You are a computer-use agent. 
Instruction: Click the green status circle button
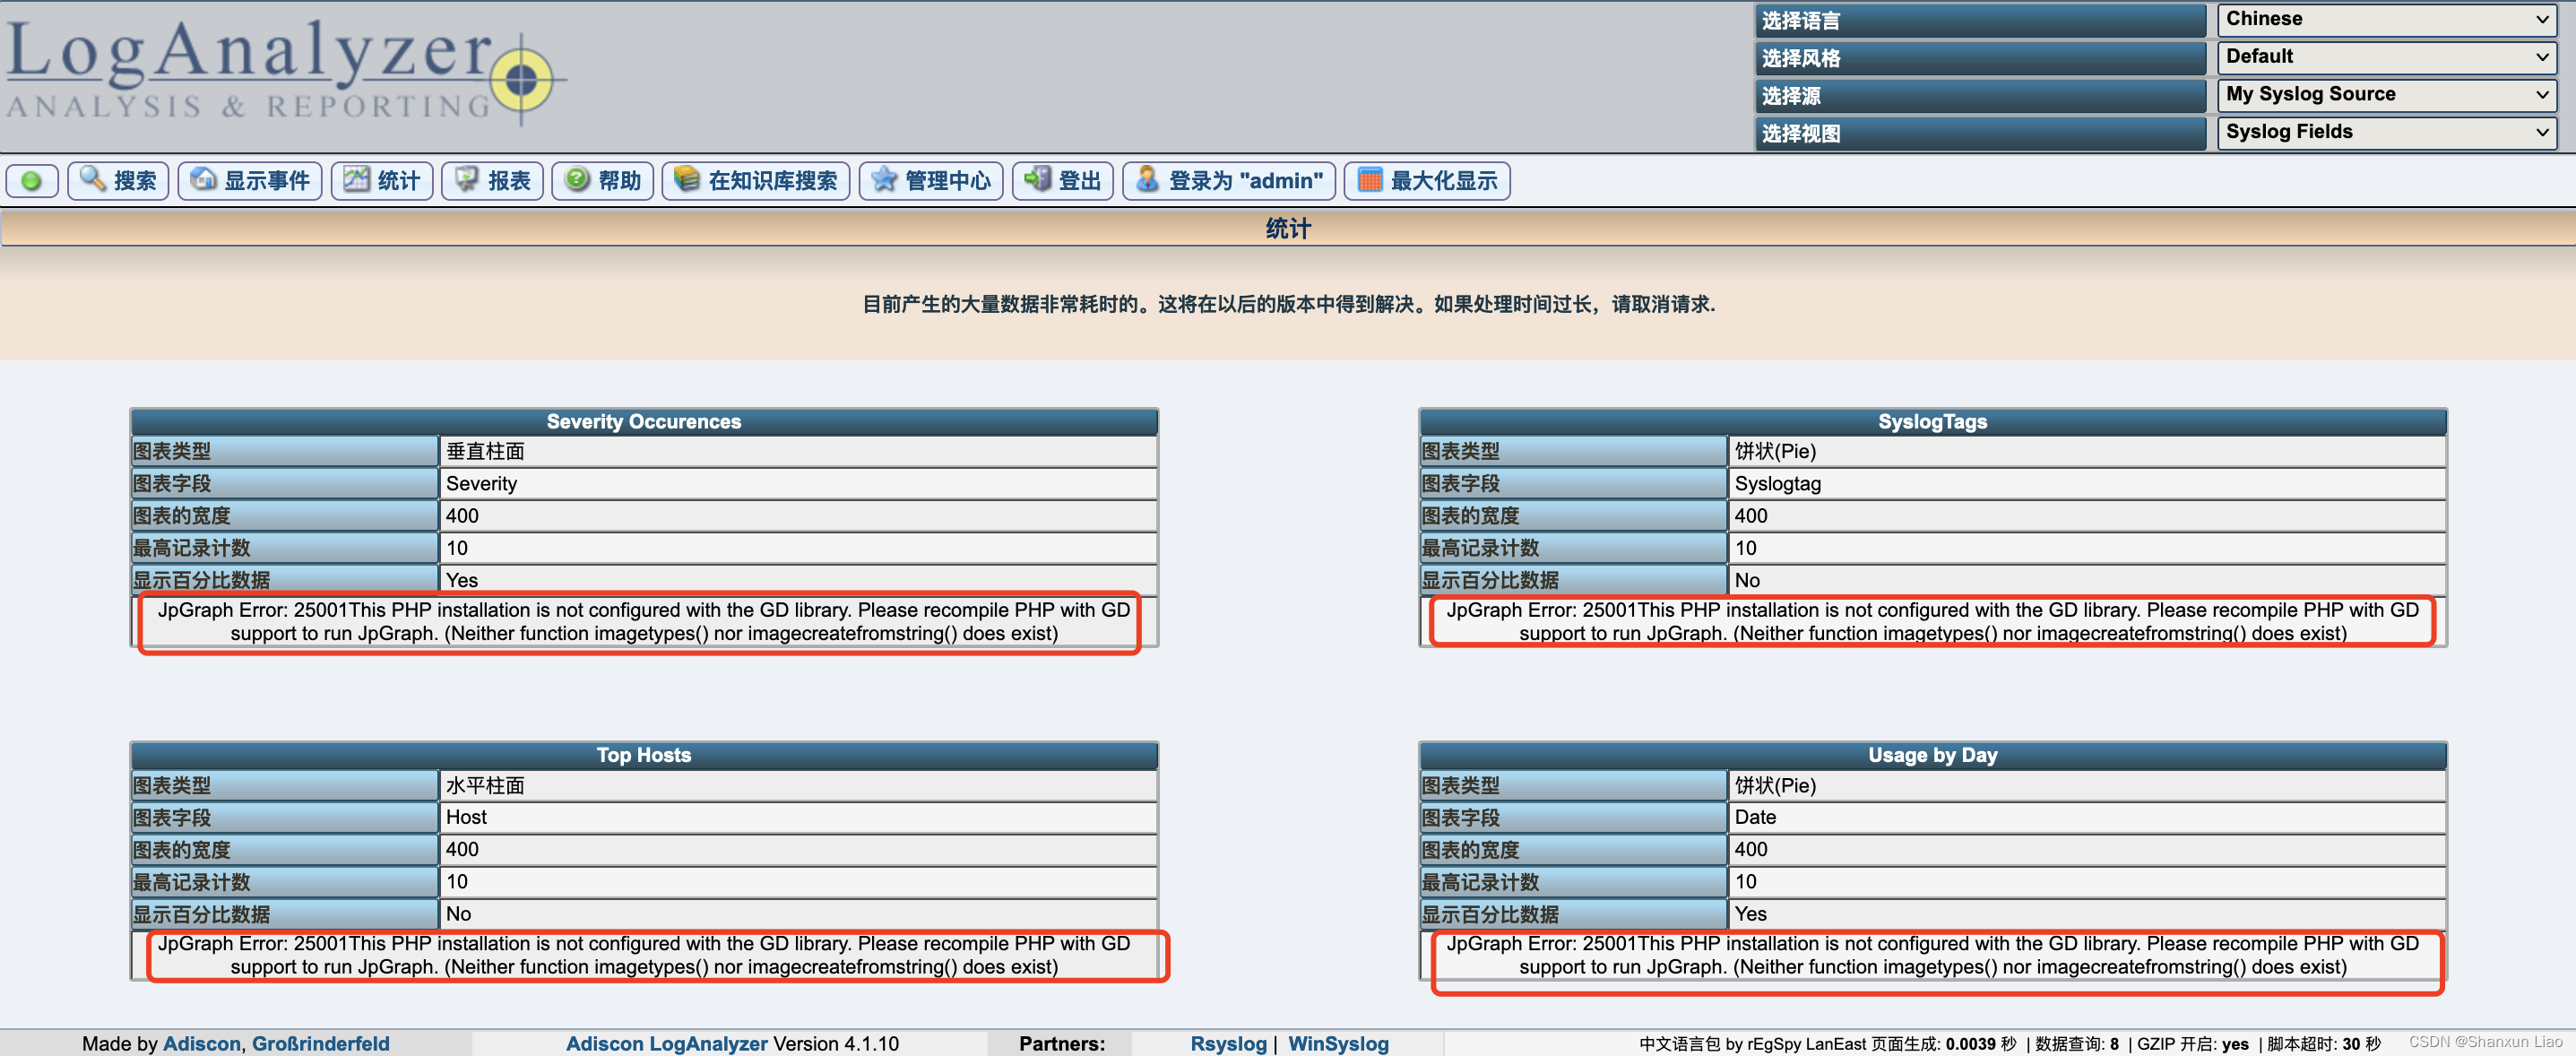tap(31, 181)
